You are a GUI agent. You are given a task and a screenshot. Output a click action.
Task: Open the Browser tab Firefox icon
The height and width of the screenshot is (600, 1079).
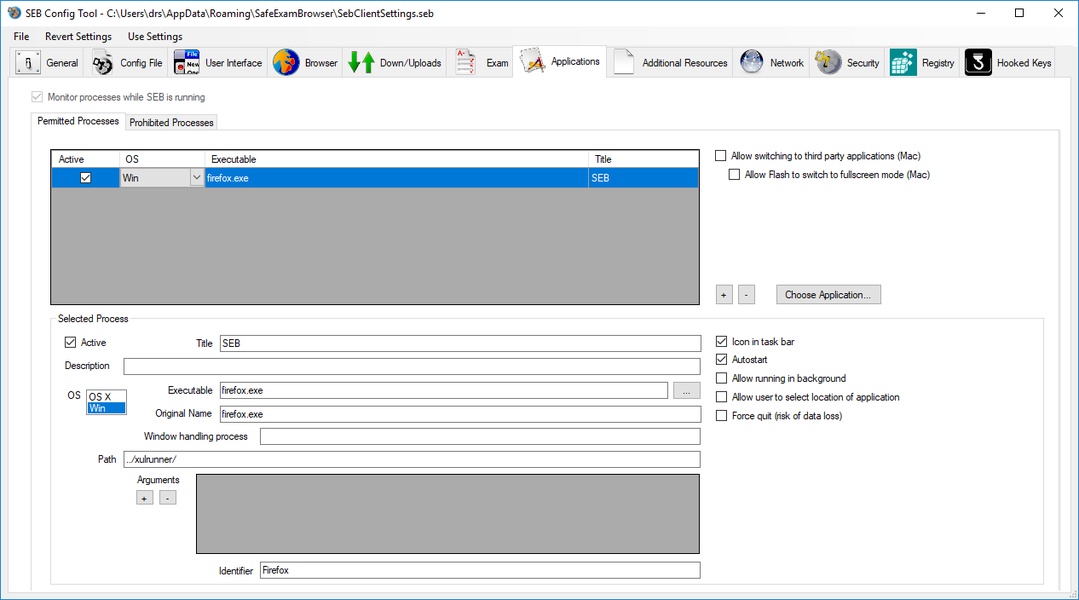click(286, 63)
